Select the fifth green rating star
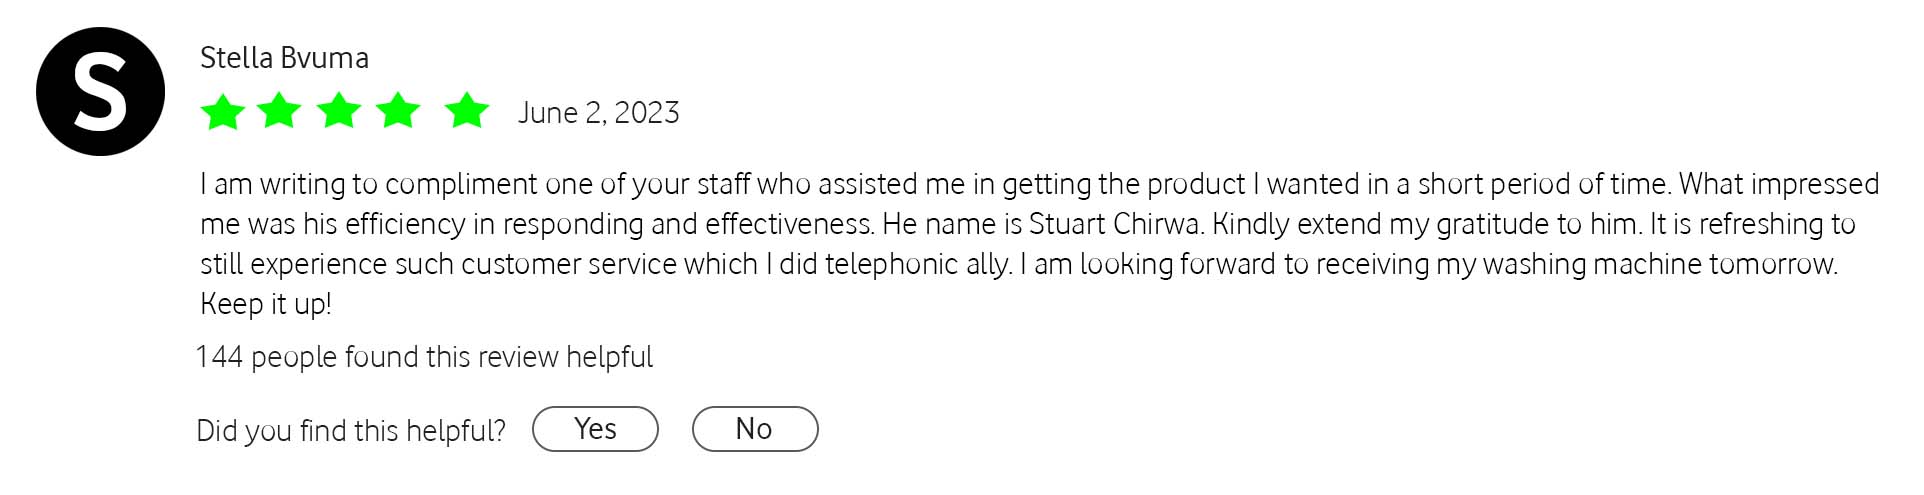 (x=466, y=111)
